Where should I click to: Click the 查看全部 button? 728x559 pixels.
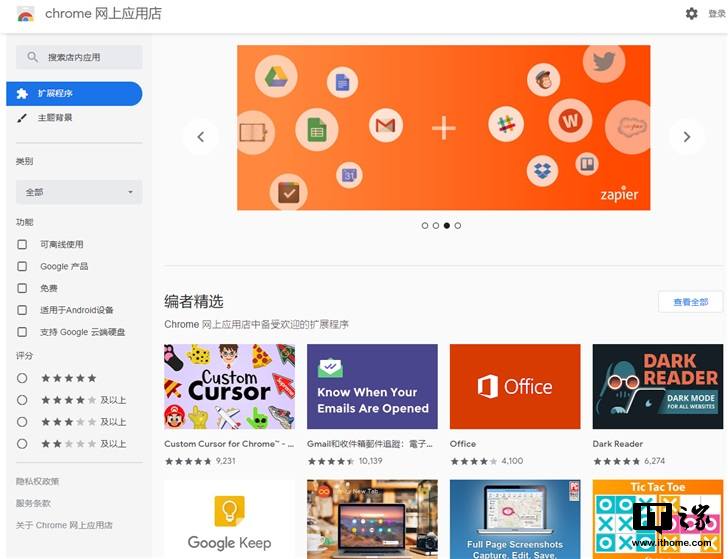[690, 302]
